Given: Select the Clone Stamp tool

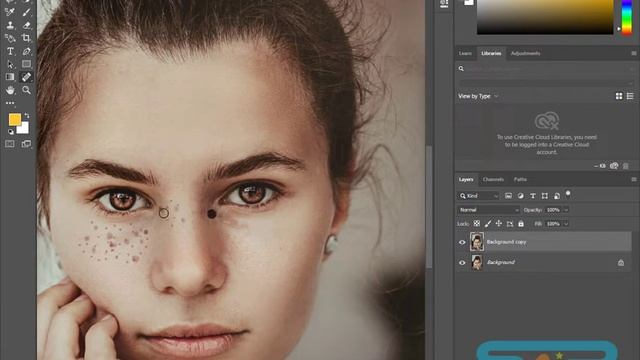Looking at the screenshot, I should click(x=10, y=25).
